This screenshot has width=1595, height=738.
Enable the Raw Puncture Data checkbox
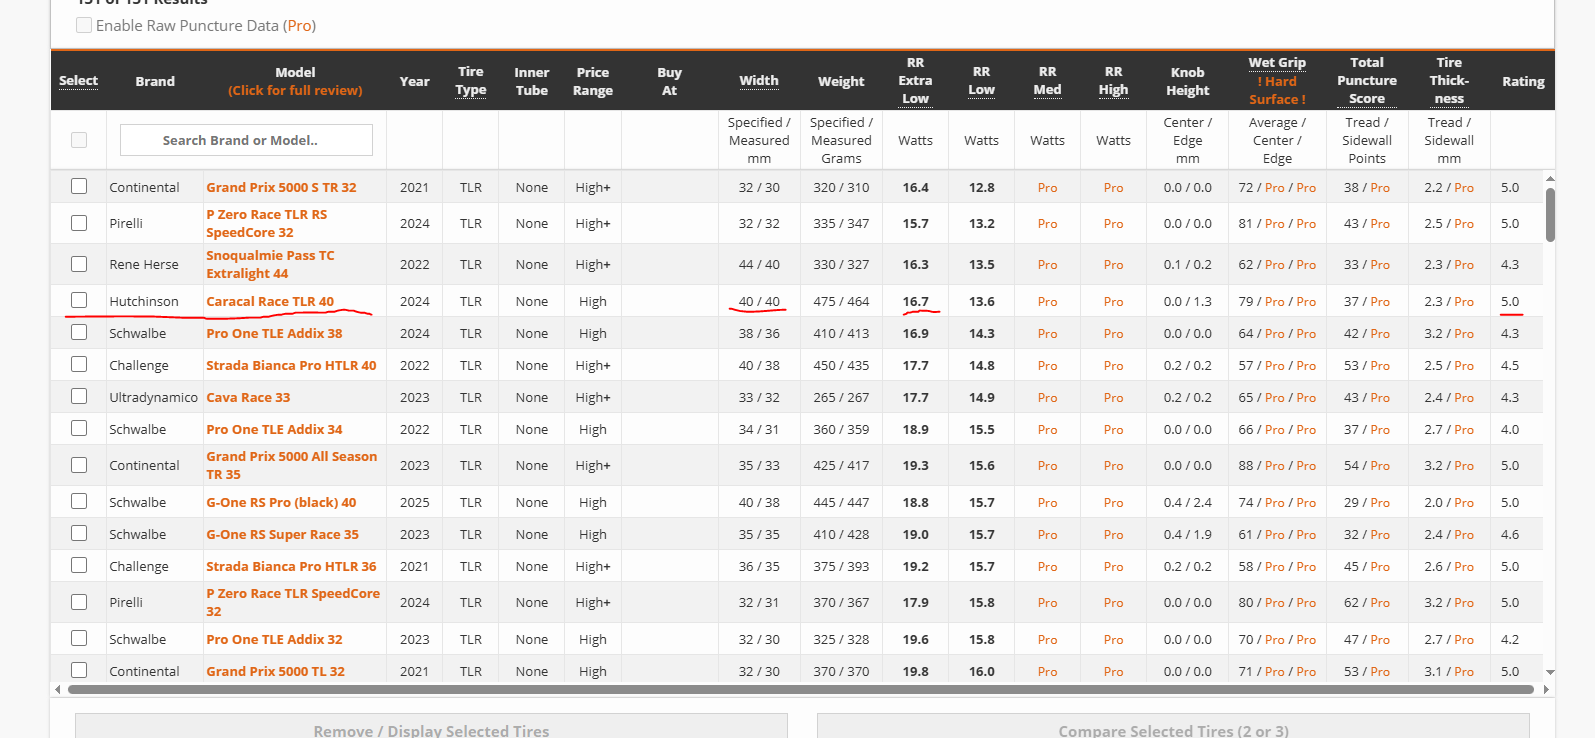84,25
